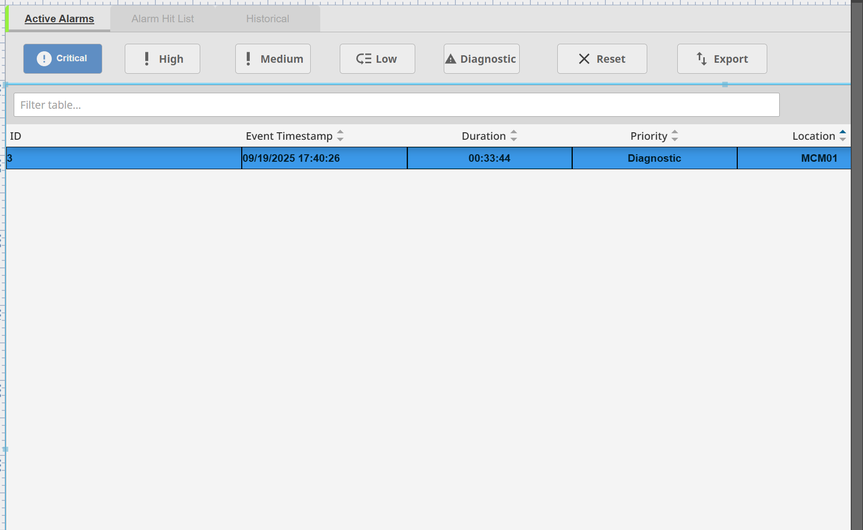Sort by Location column arrows

click(843, 136)
